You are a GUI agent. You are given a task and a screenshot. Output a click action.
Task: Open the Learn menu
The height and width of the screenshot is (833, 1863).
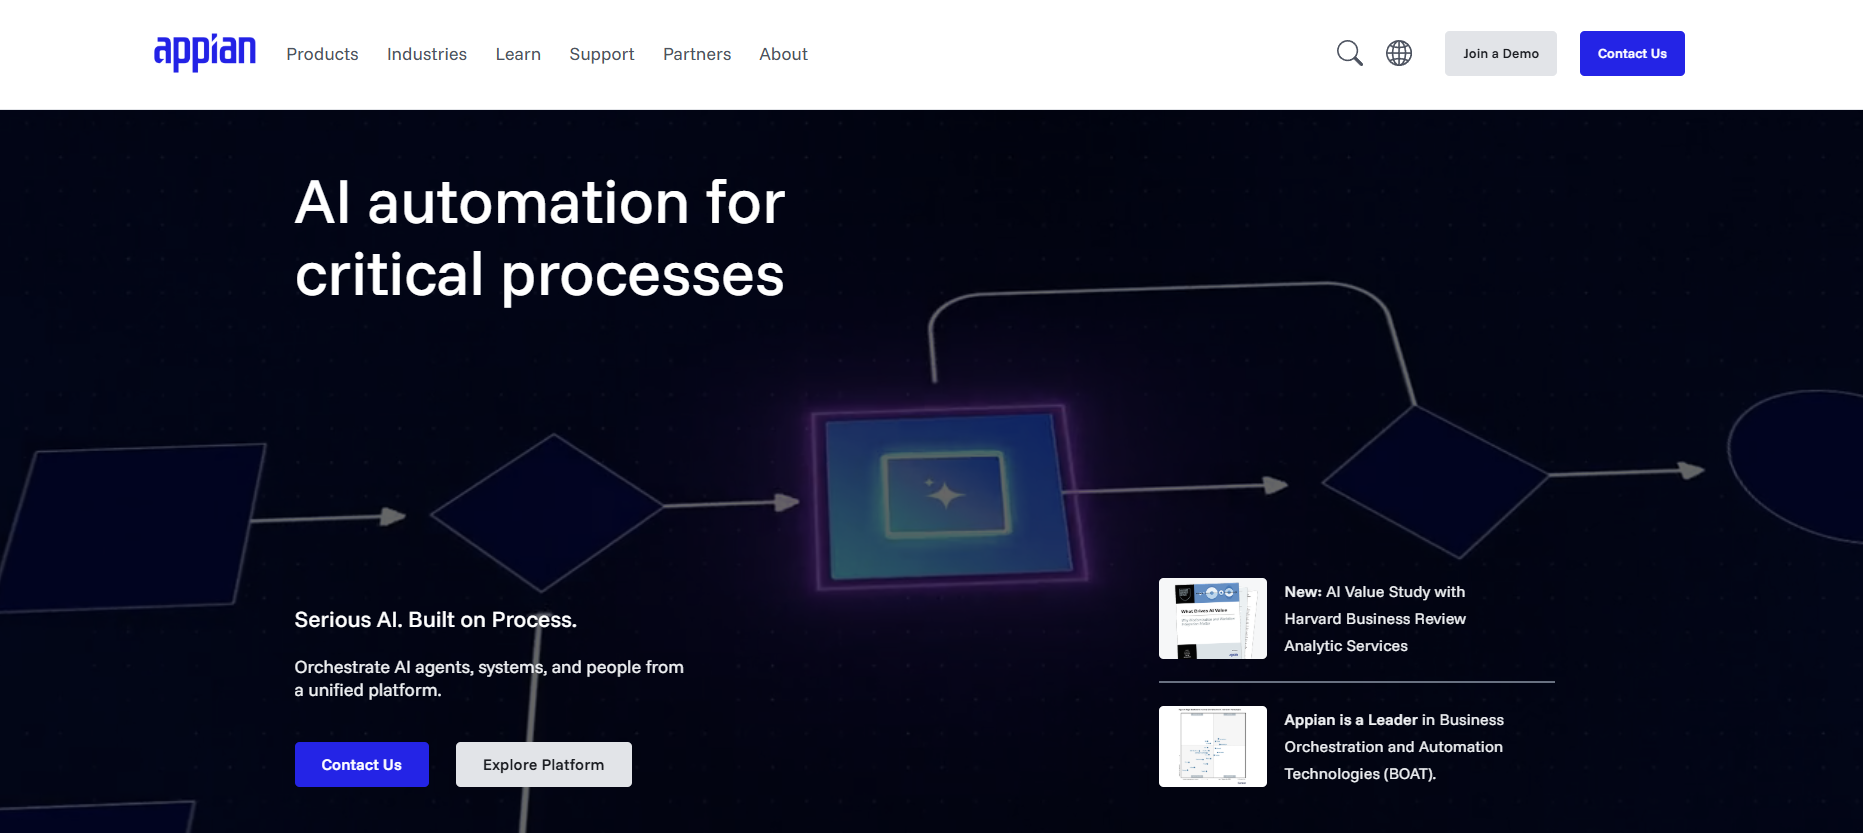coord(518,54)
